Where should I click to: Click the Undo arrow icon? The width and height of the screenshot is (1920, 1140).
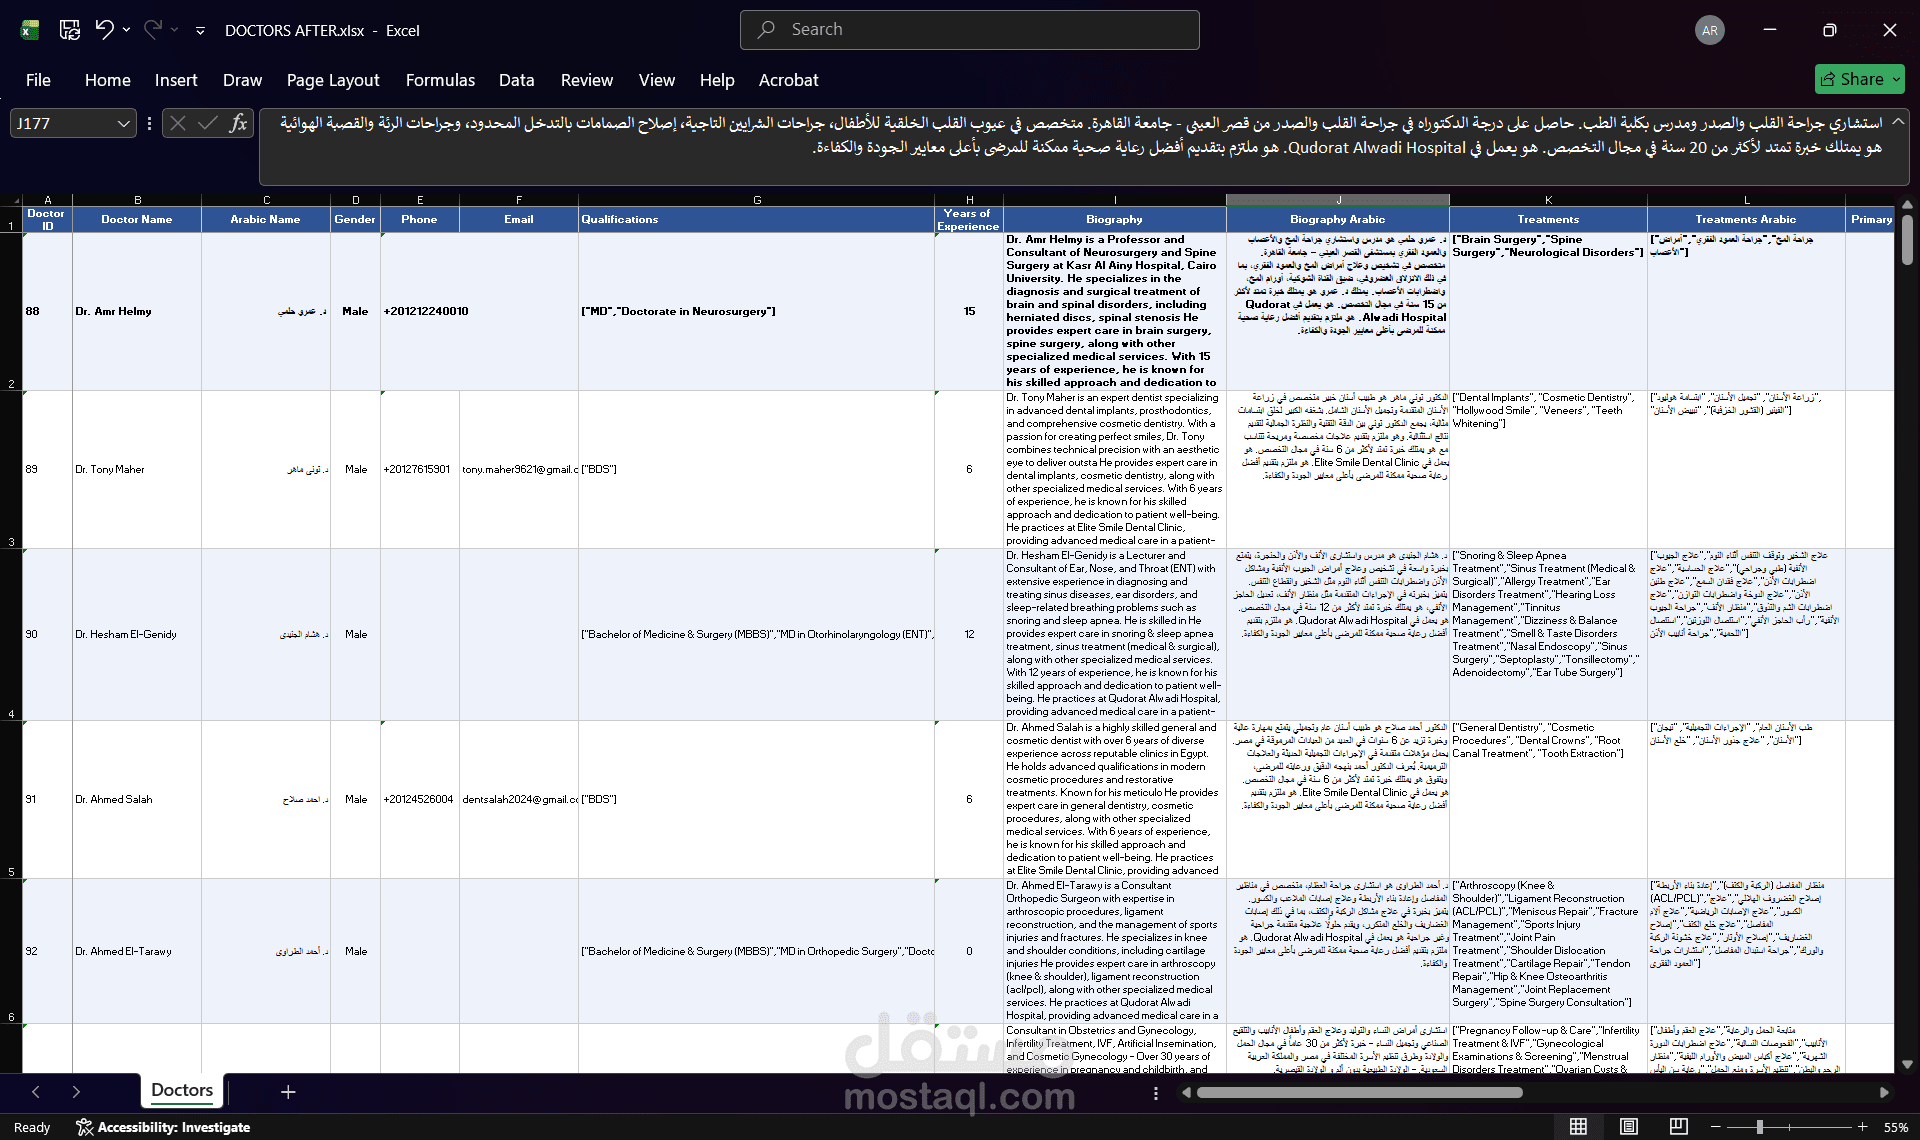104,30
